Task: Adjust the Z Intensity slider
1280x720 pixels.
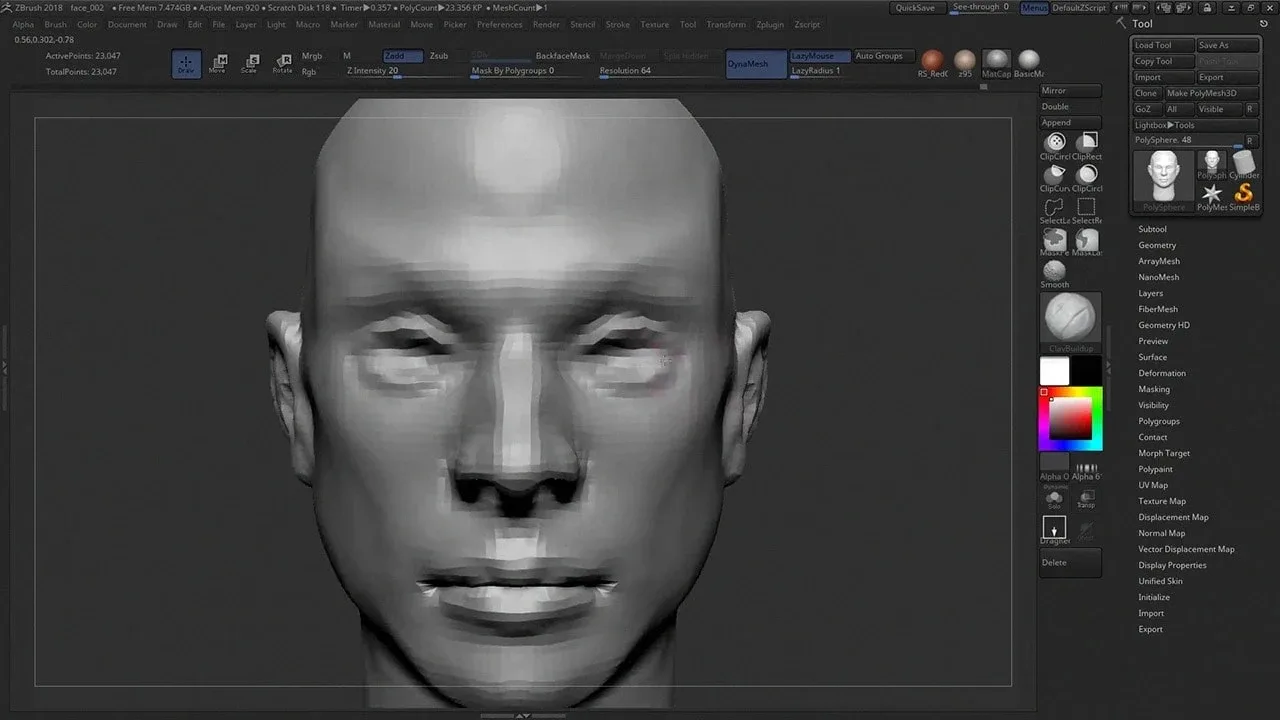Action: click(x=402, y=72)
